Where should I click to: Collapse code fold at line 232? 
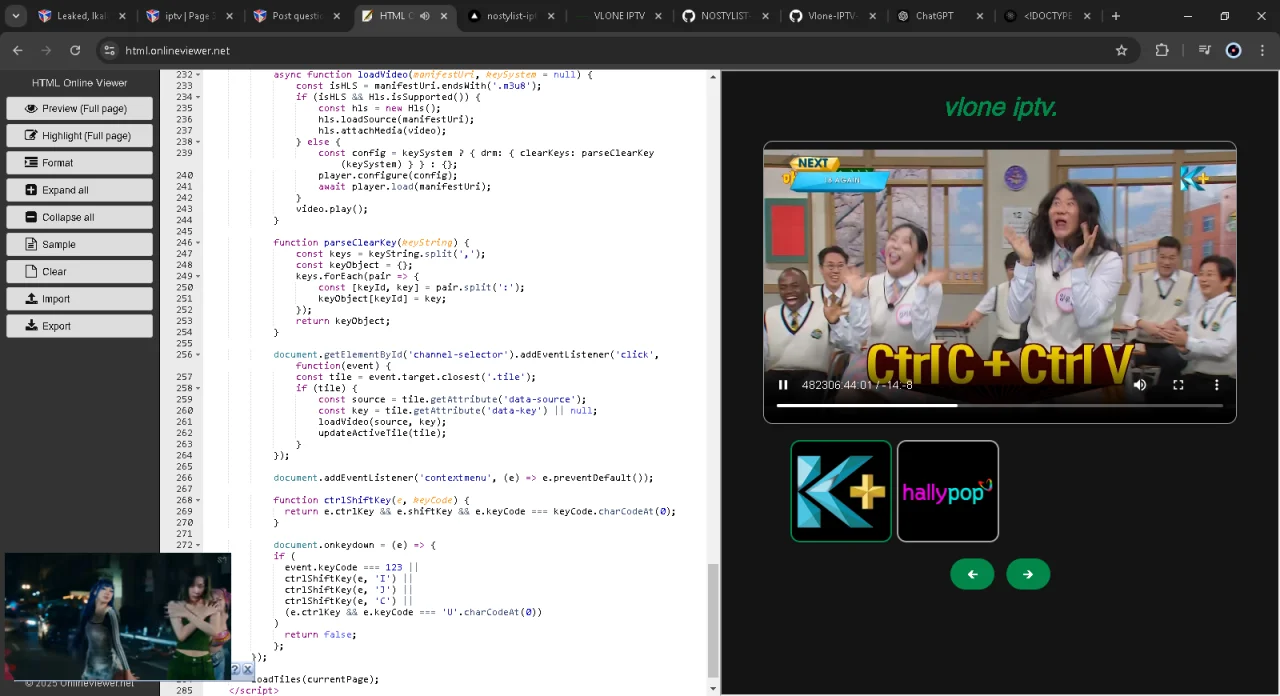click(x=198, y=75)
